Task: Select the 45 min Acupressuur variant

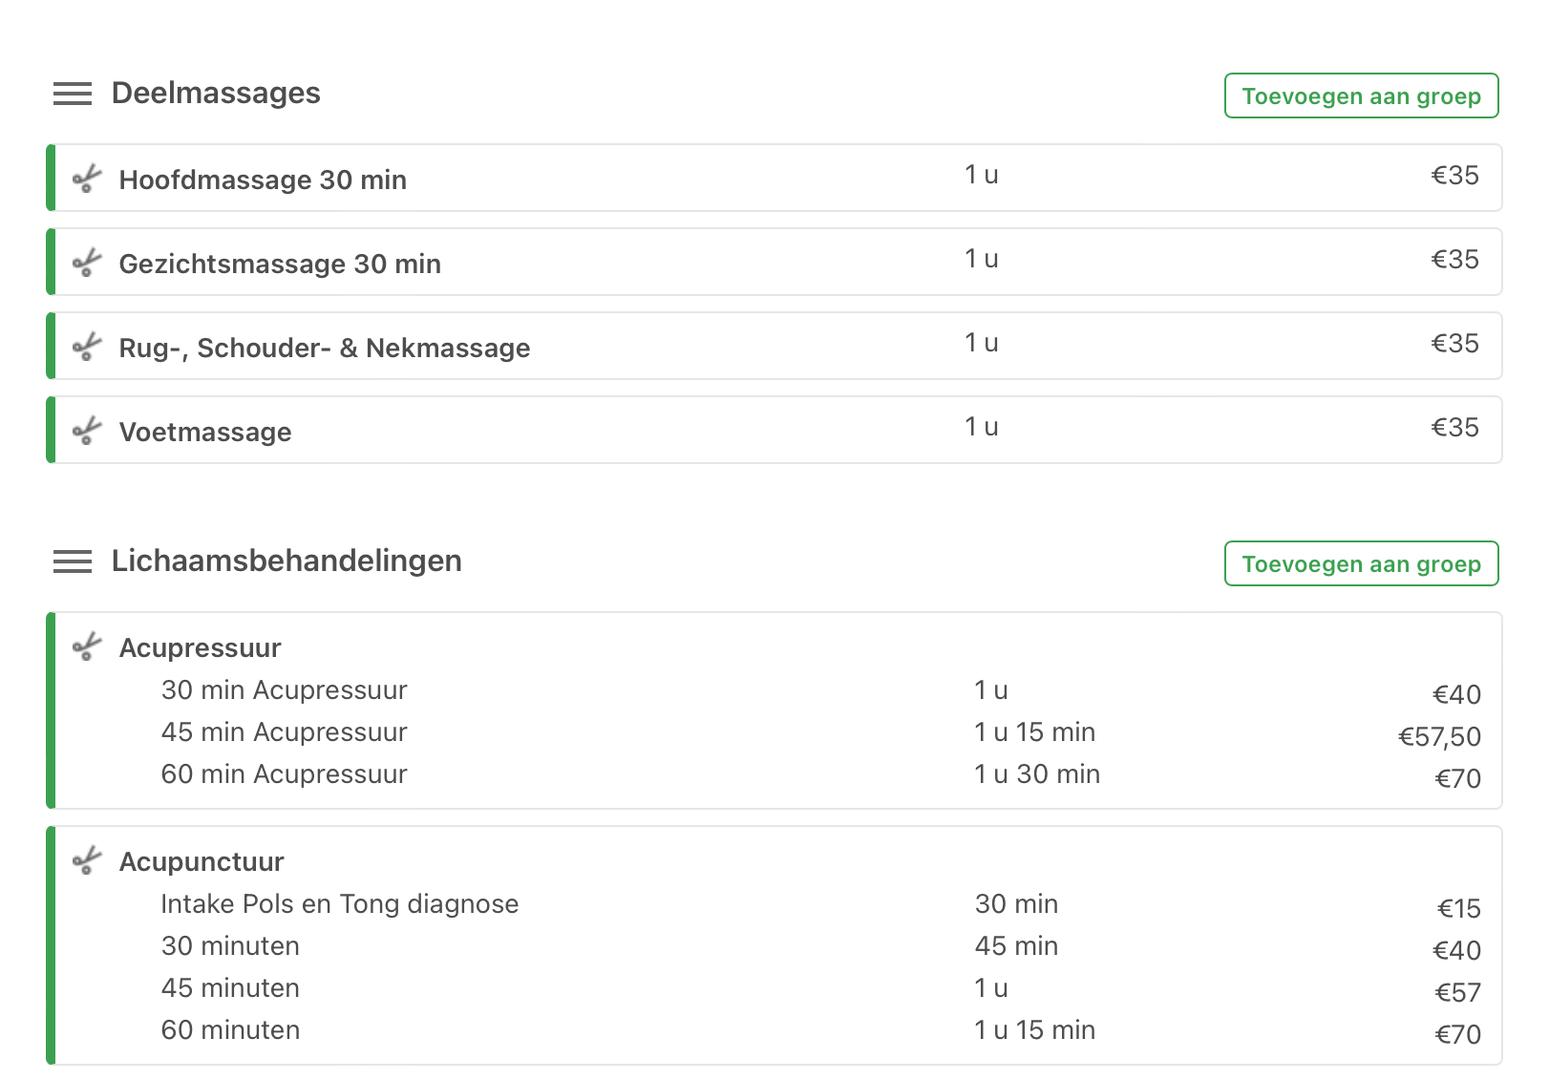Action: coord(820,733)
